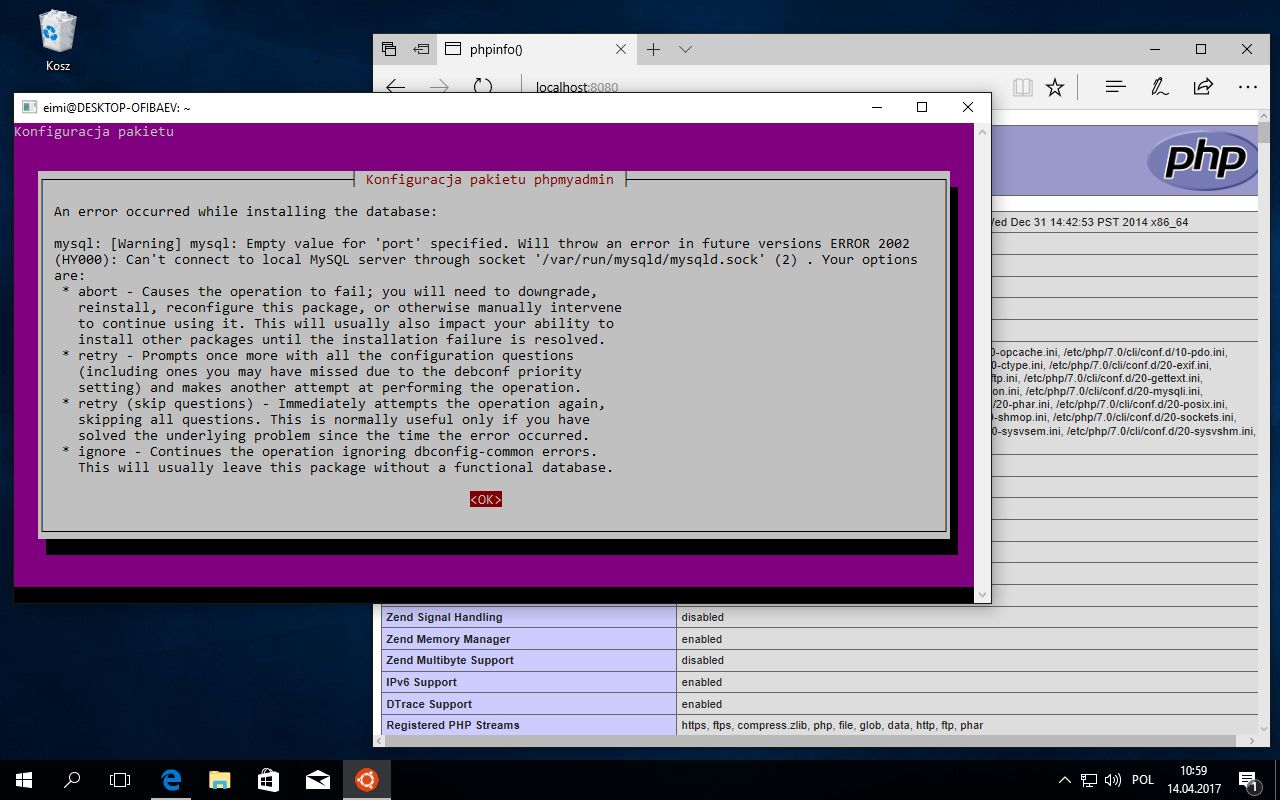Viewport: 1280px width, 800px height.
Task: Open a new tab with plus button
Action: pyautogui.click(x=653, y=49)
